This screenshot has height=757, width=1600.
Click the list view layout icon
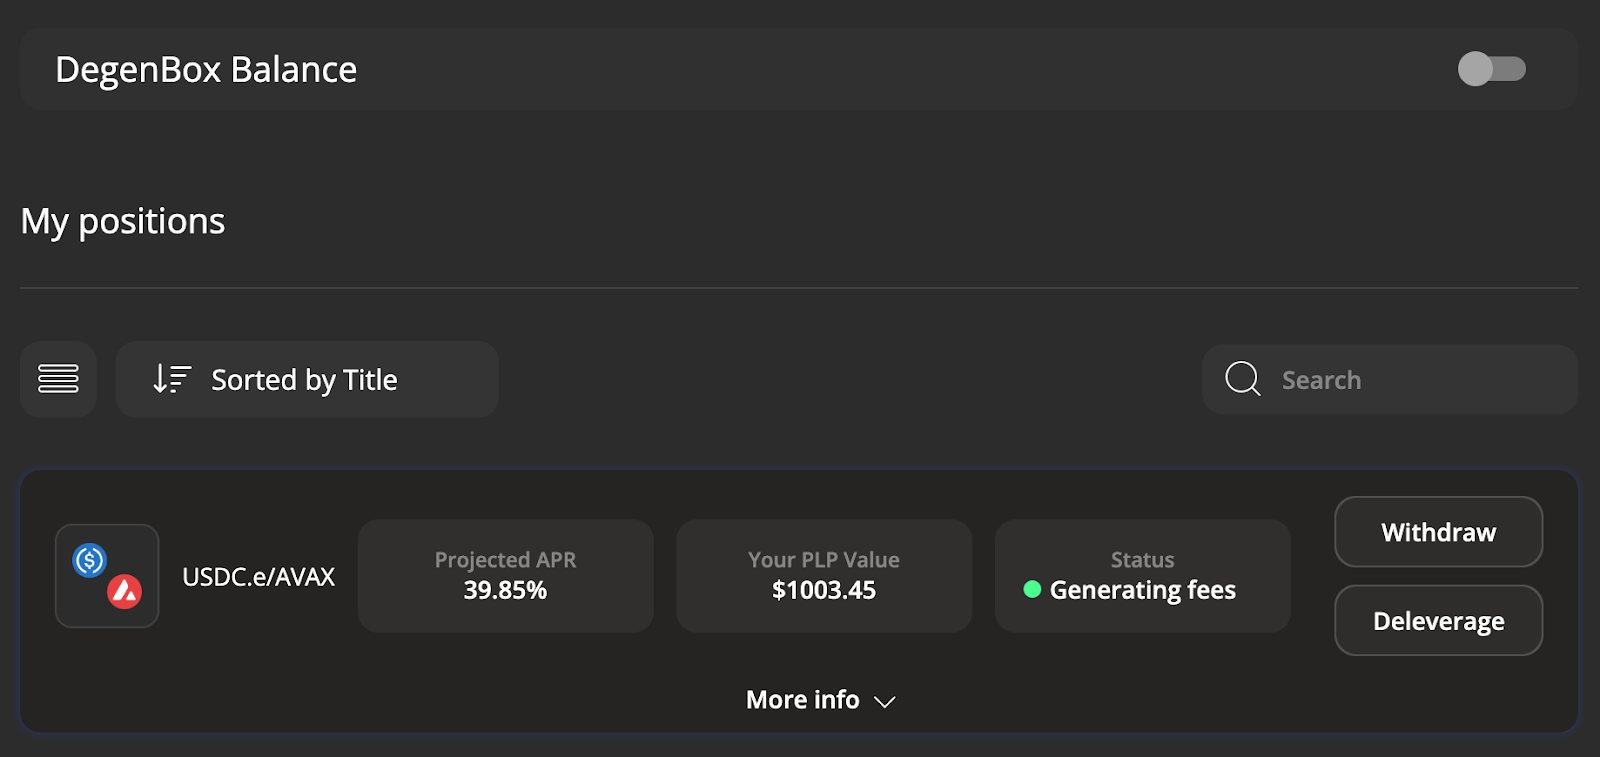pos(58,379)
